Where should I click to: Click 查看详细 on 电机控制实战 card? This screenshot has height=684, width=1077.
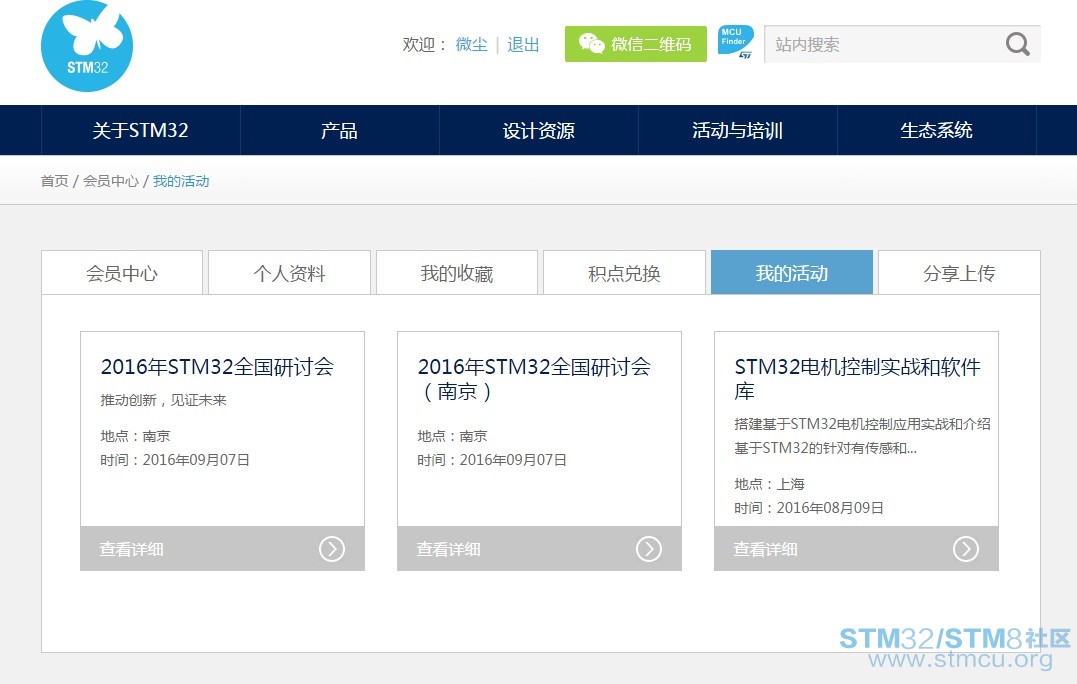coord(765,549)
